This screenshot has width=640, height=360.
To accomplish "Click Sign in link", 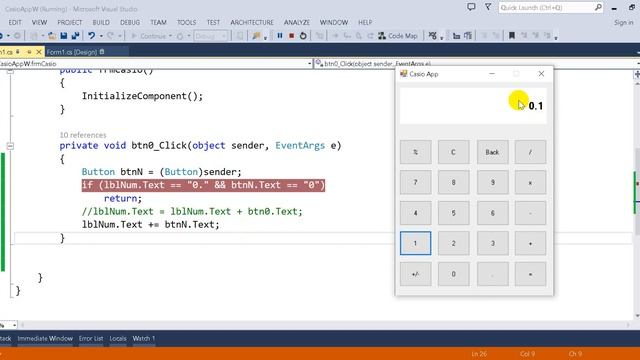I will click(624, 22).
